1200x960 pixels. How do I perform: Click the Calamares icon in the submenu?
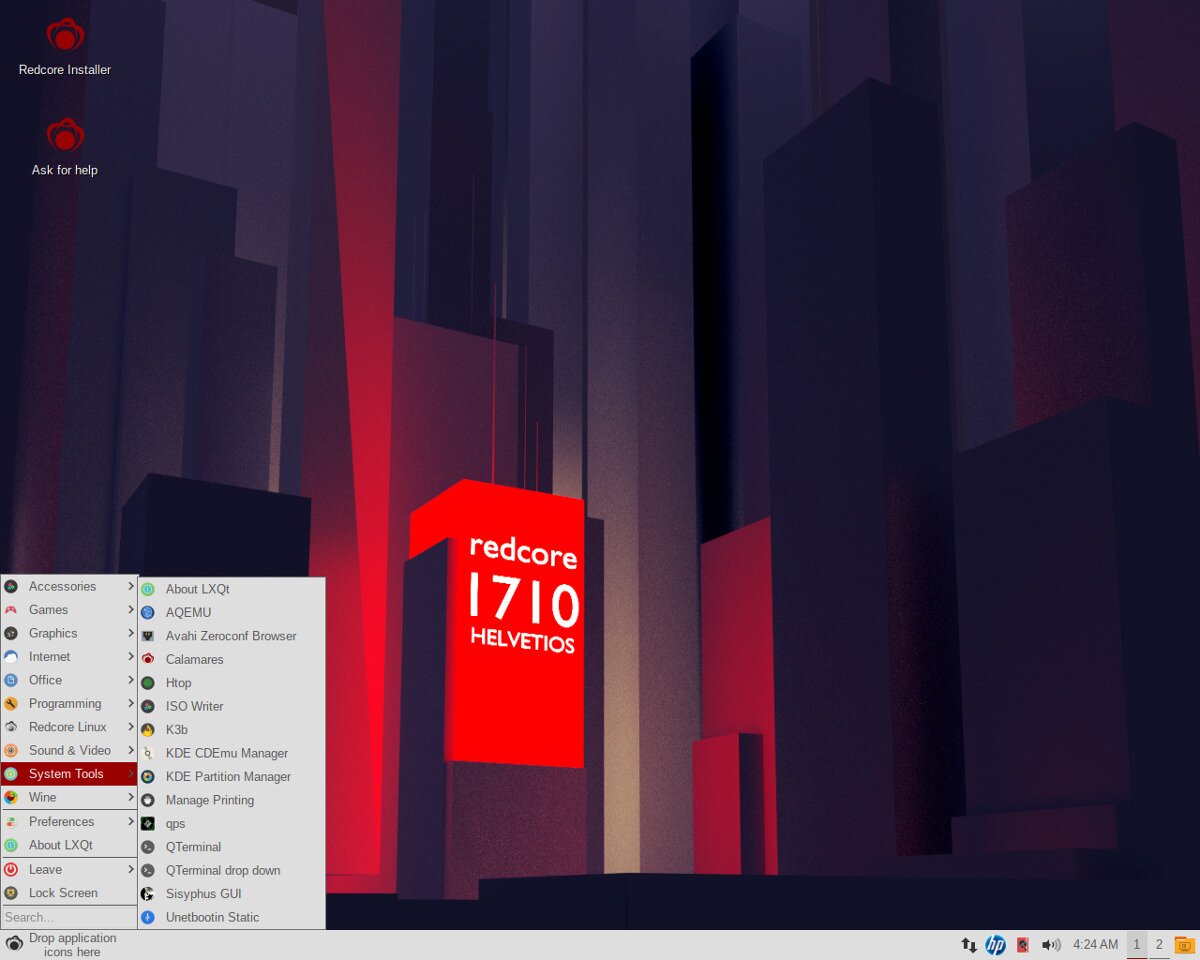[x=148, y=659]
